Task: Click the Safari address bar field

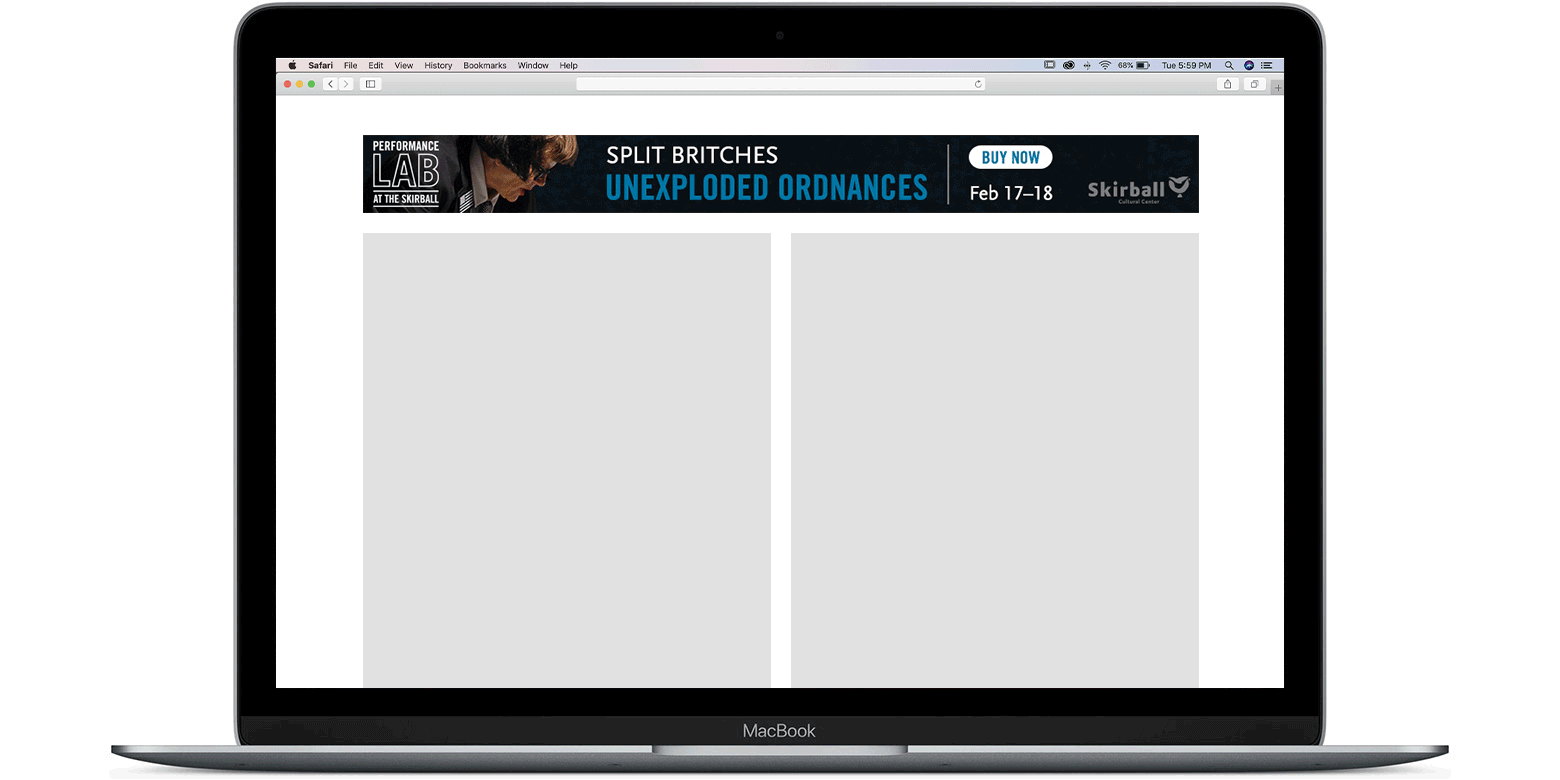Action: click(780, 84)
